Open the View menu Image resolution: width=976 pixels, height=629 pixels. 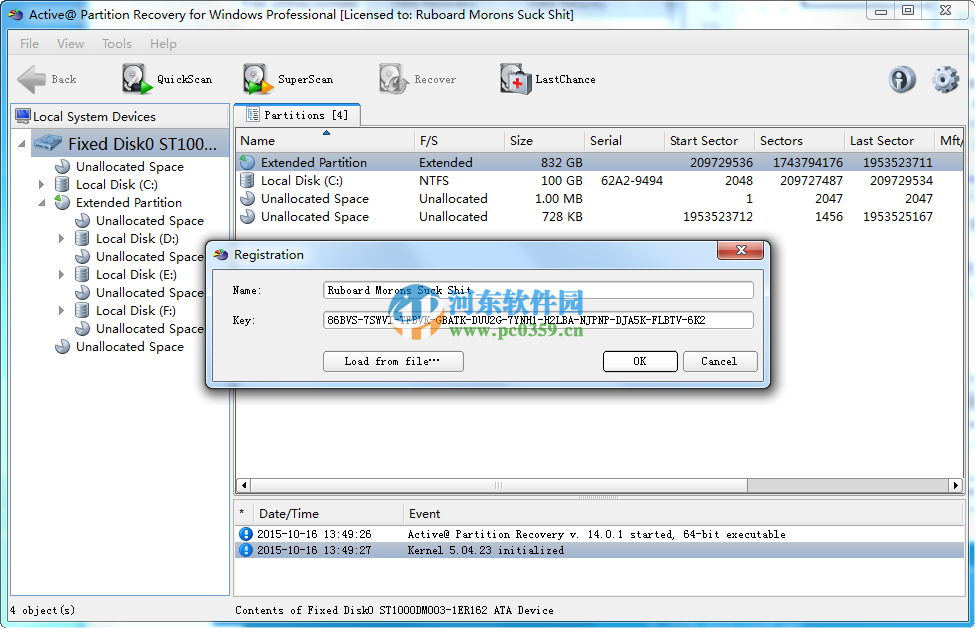(70, 43)
